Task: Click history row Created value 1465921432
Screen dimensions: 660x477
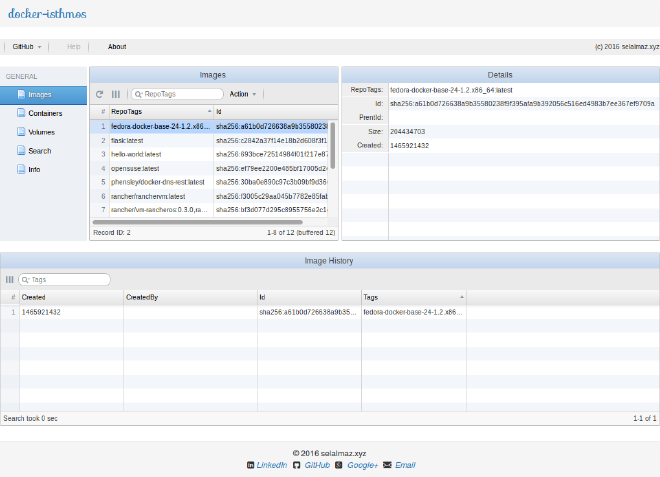Action: (x=41, y=312)
